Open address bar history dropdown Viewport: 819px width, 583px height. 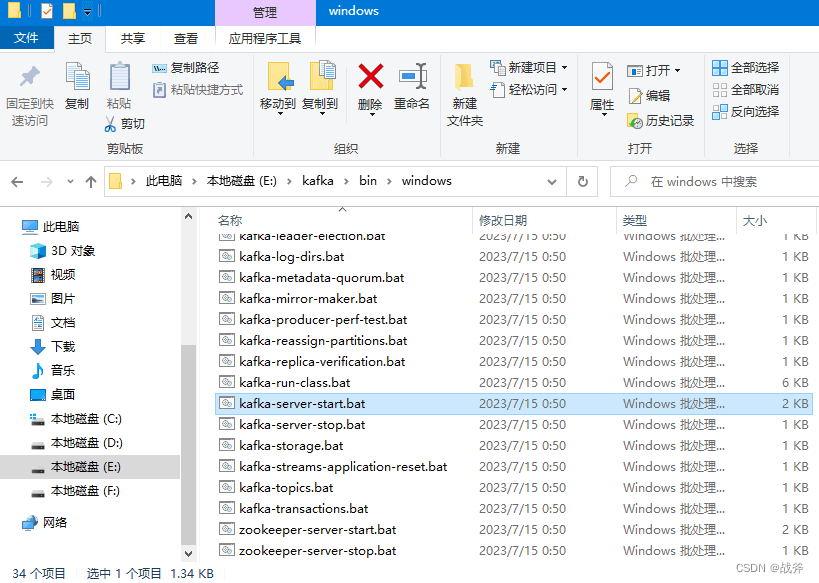coord(552,182)
